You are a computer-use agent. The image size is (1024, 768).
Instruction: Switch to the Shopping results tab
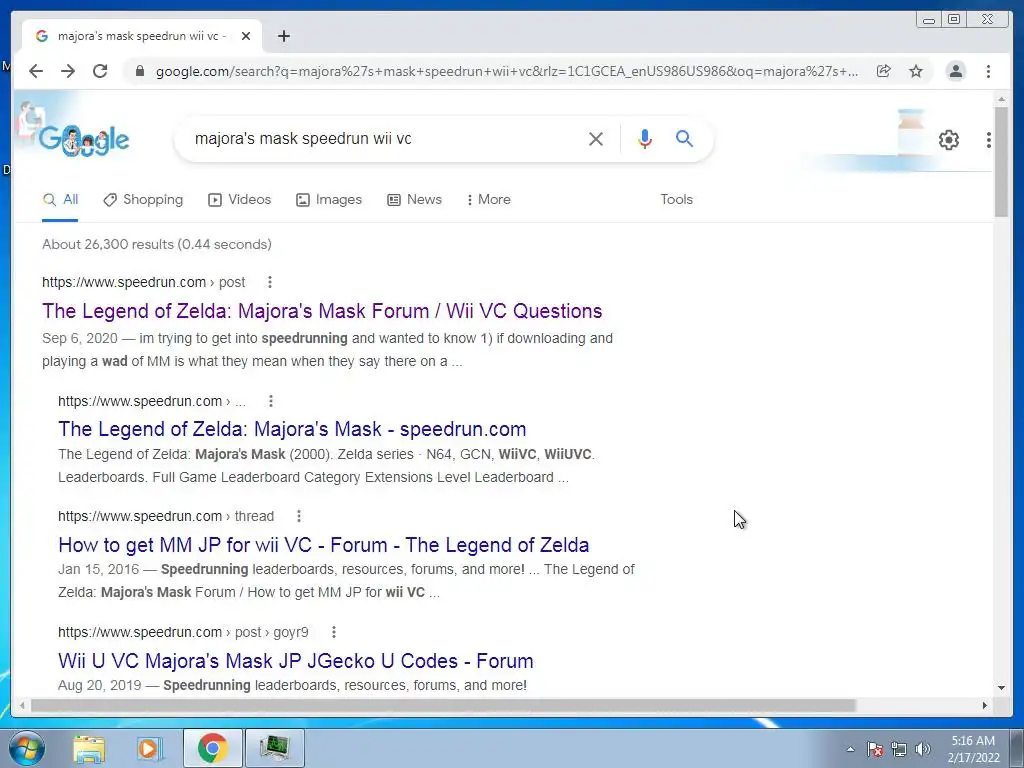point(144,200)
